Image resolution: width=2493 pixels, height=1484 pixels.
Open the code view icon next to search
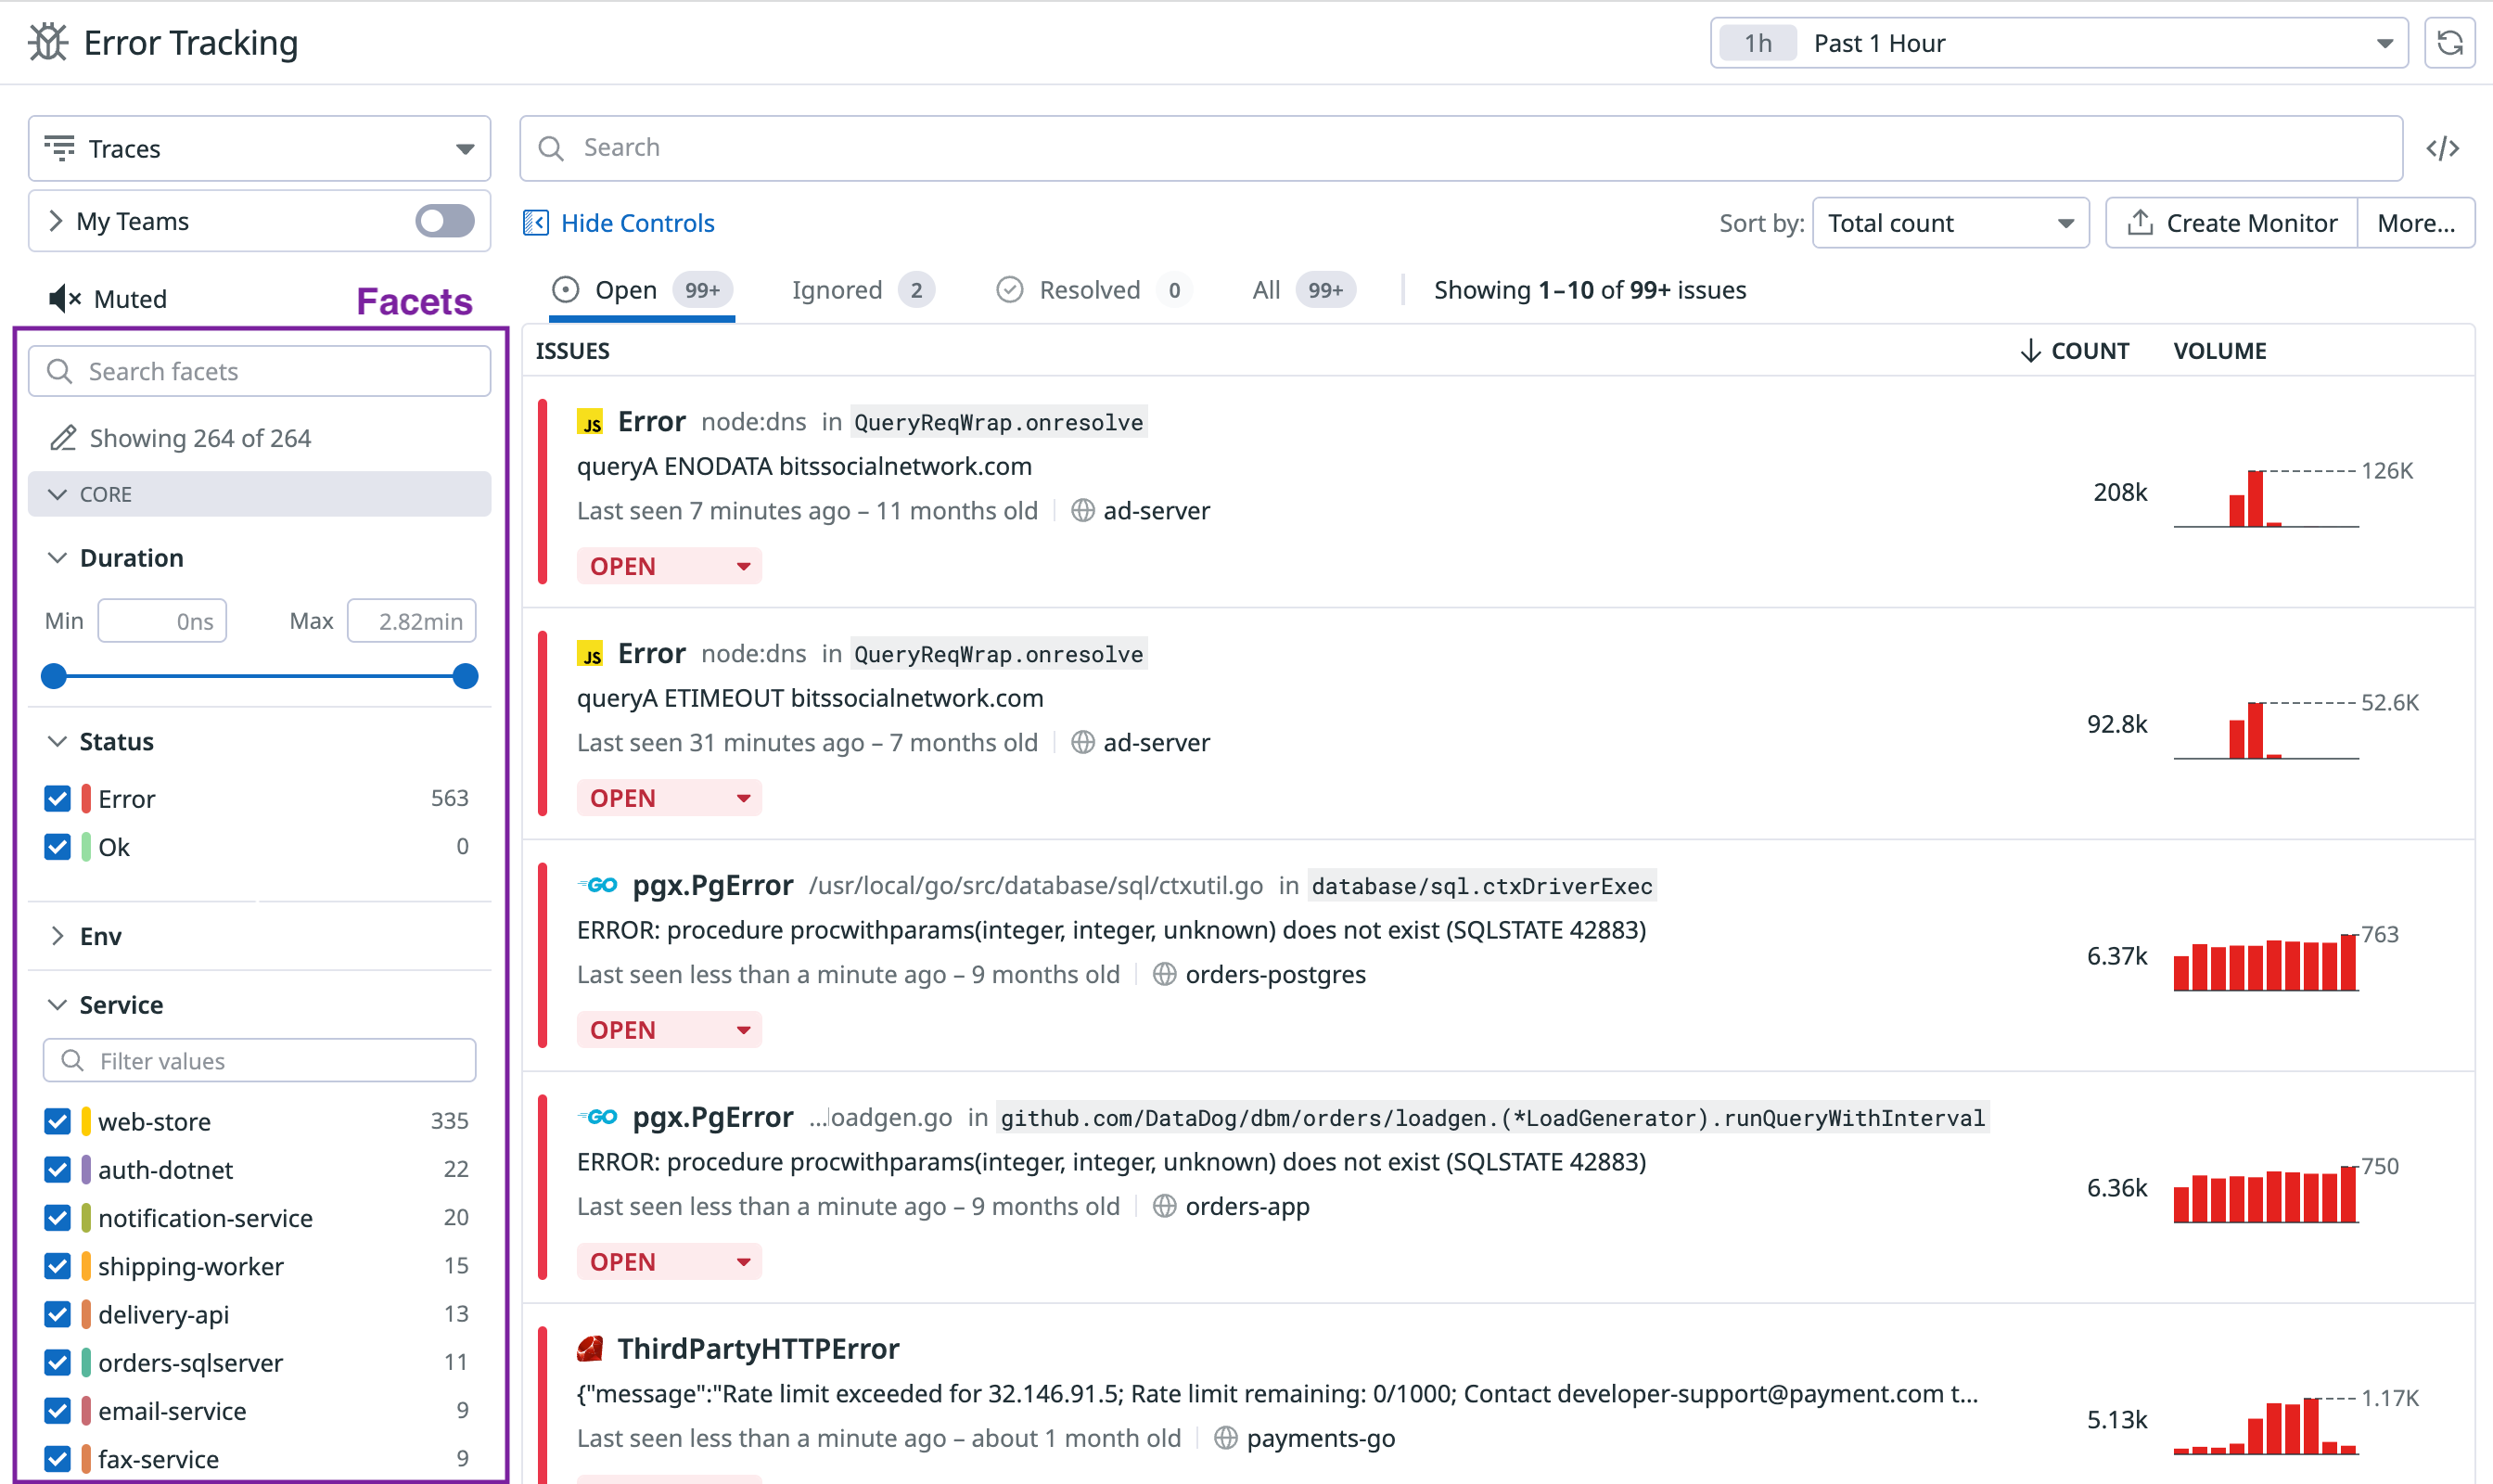[x=2442, y=148]
